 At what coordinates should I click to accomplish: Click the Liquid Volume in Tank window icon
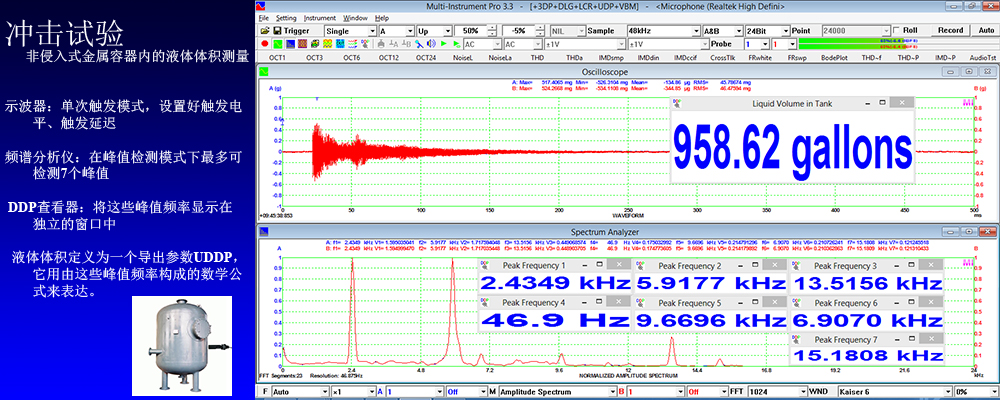pos(678,103)
